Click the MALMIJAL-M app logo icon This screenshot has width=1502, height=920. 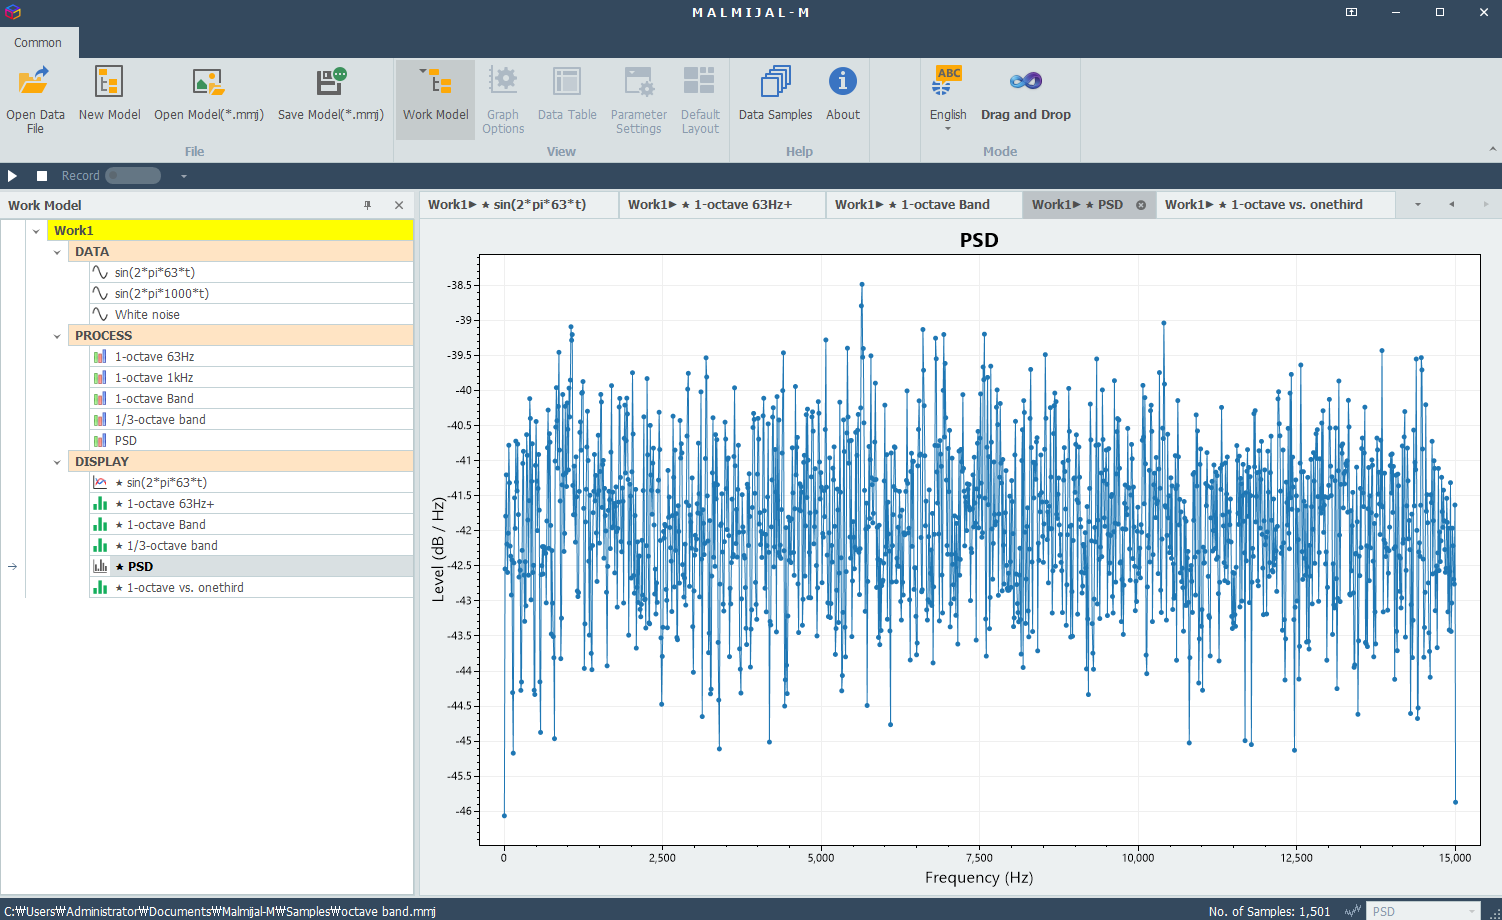(12, 12)
